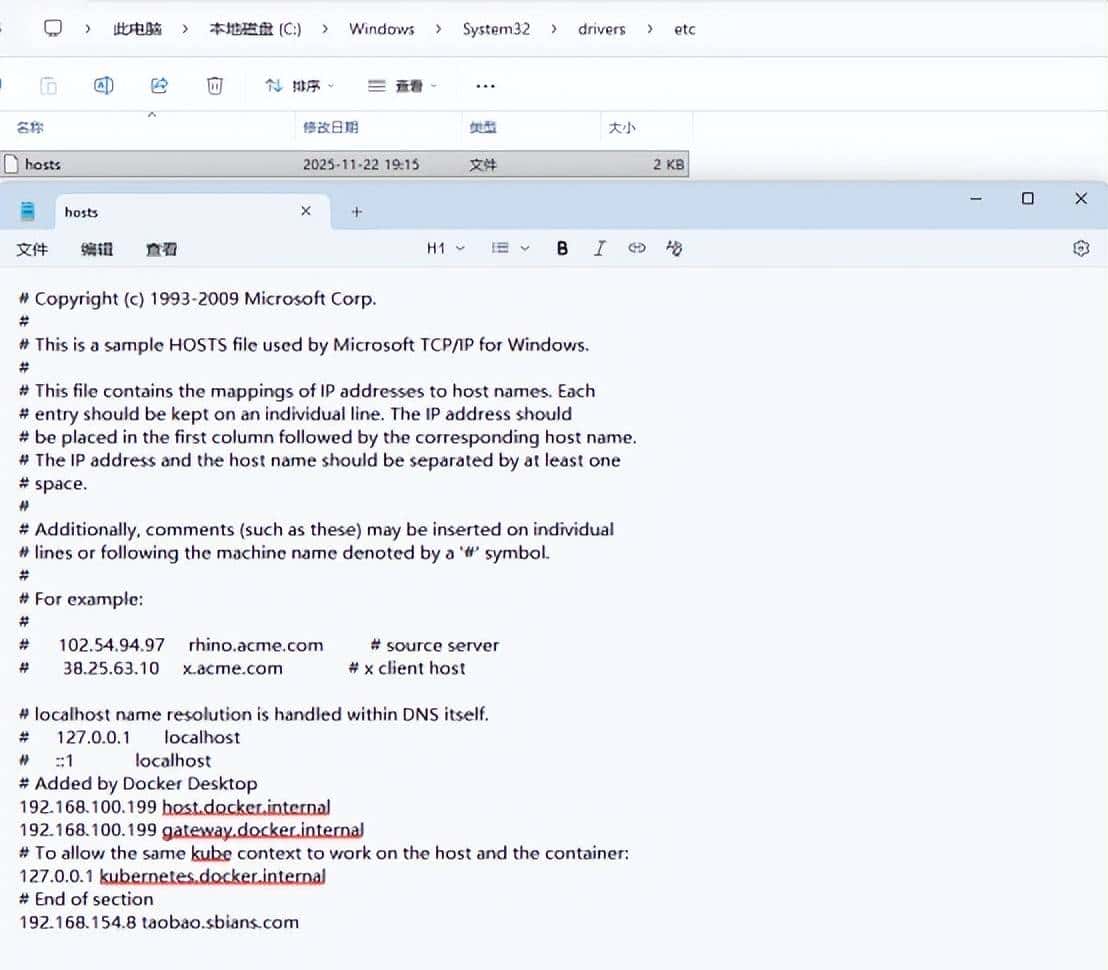1108x970 pixels.
Task: Click etc folder in breadcrumb
Action: pos(685,29)
